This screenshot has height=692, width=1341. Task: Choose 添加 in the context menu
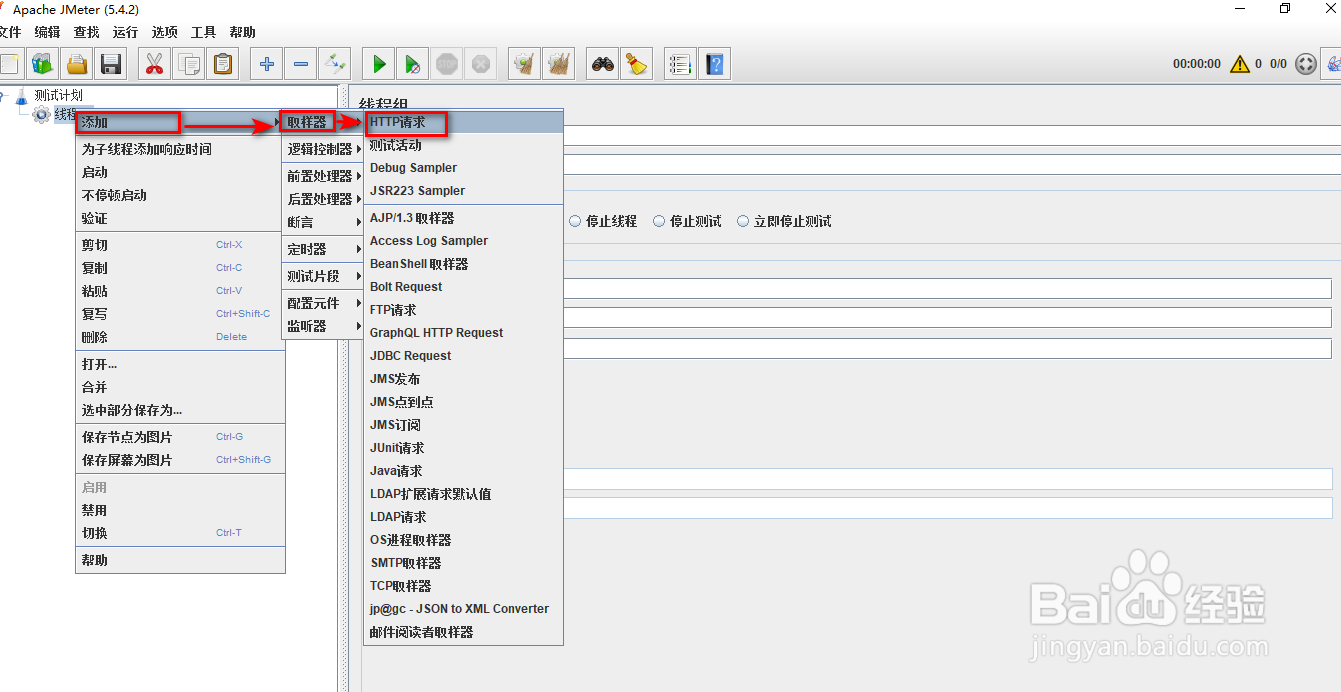(x=180, y=122)
